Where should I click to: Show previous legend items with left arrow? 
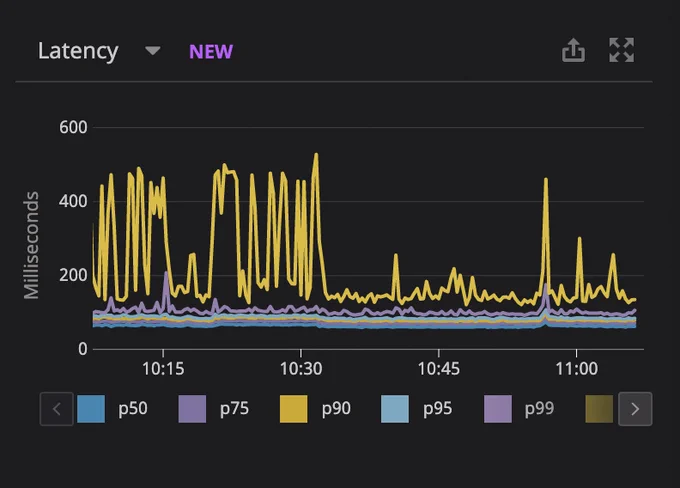(56, 409)
